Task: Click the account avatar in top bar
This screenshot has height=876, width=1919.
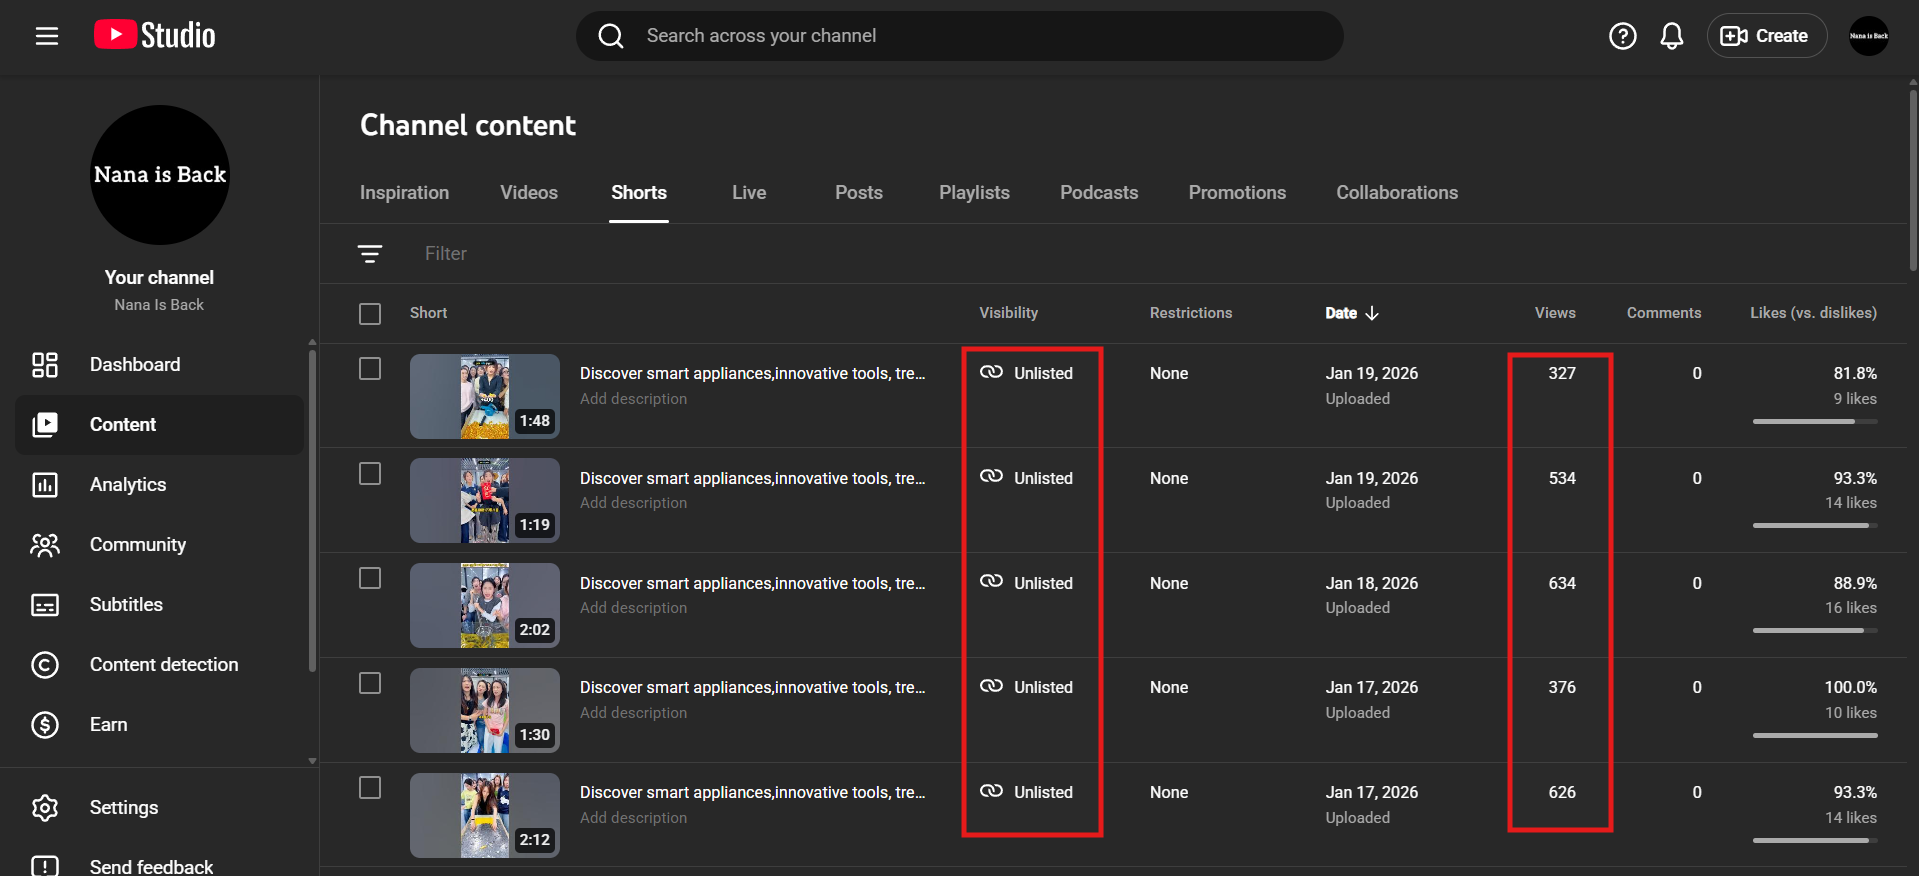Action: [x=1868, y=36]
